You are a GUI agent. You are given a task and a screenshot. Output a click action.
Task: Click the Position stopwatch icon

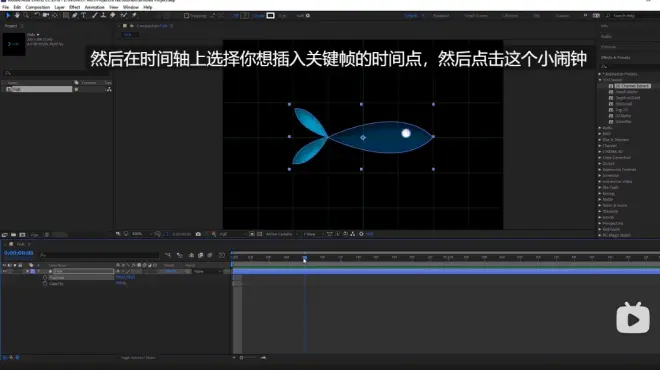pyautogui.click(x=45, y=278)
